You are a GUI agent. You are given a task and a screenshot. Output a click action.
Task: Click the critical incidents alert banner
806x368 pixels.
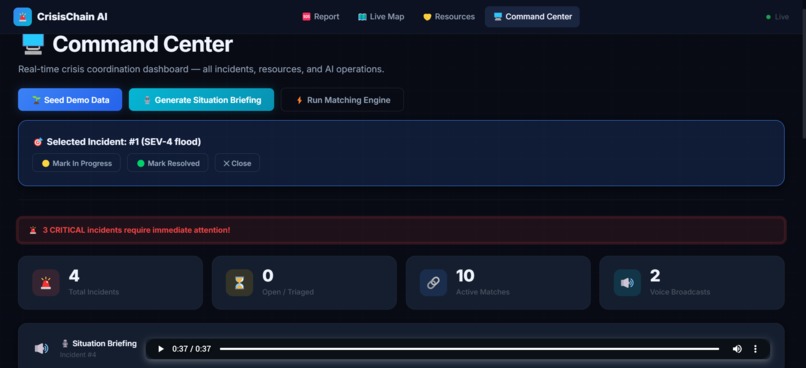[401, 230]
